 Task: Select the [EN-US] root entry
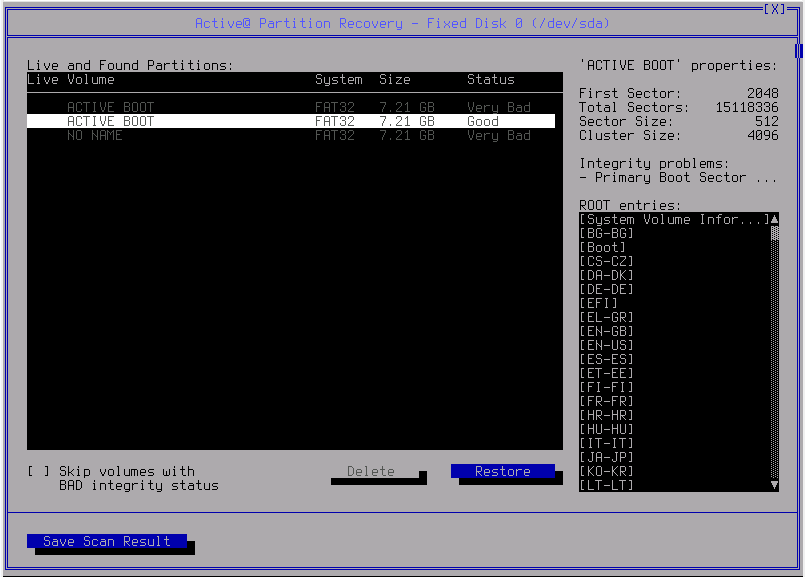tap(606, 345)
